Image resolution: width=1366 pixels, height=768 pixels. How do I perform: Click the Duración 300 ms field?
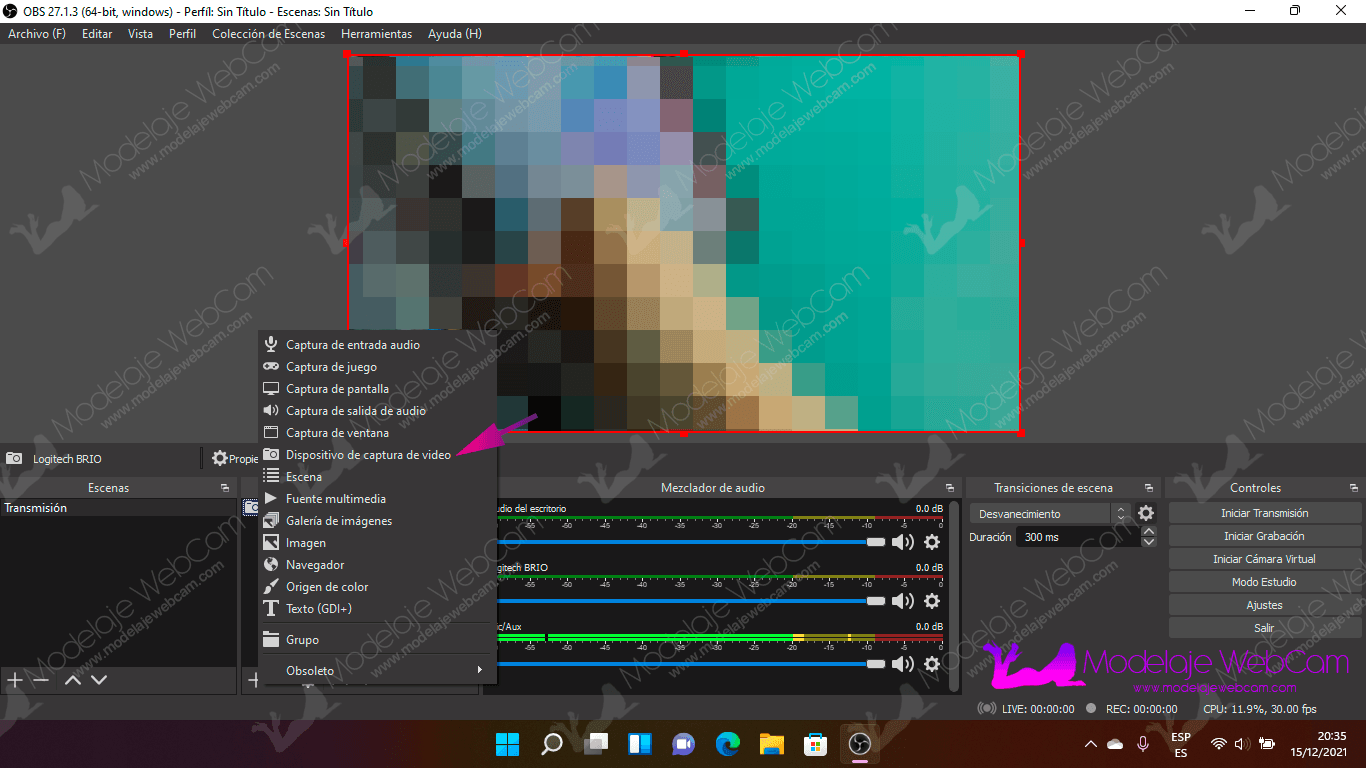(1076, 537)
